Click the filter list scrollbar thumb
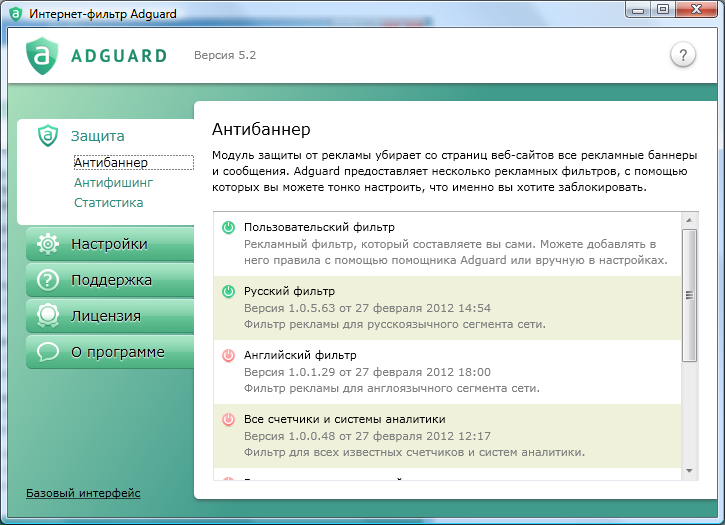Screen dimensions: 725x525 pos(689,296)
